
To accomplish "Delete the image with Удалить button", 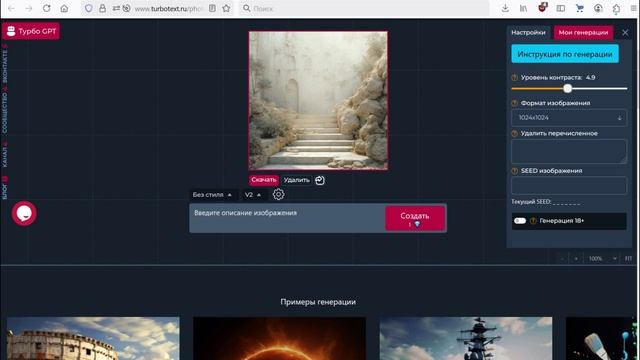I will 297,180.
